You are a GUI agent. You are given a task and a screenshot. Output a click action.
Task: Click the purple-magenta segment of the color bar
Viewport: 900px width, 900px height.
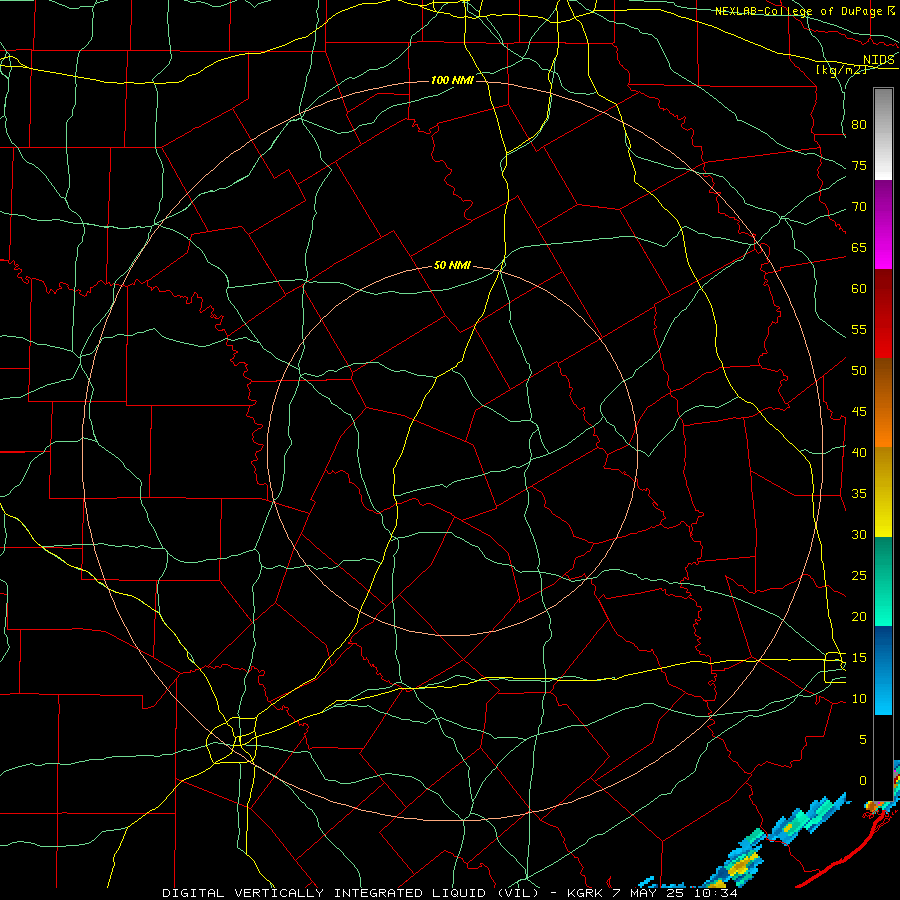883,224
